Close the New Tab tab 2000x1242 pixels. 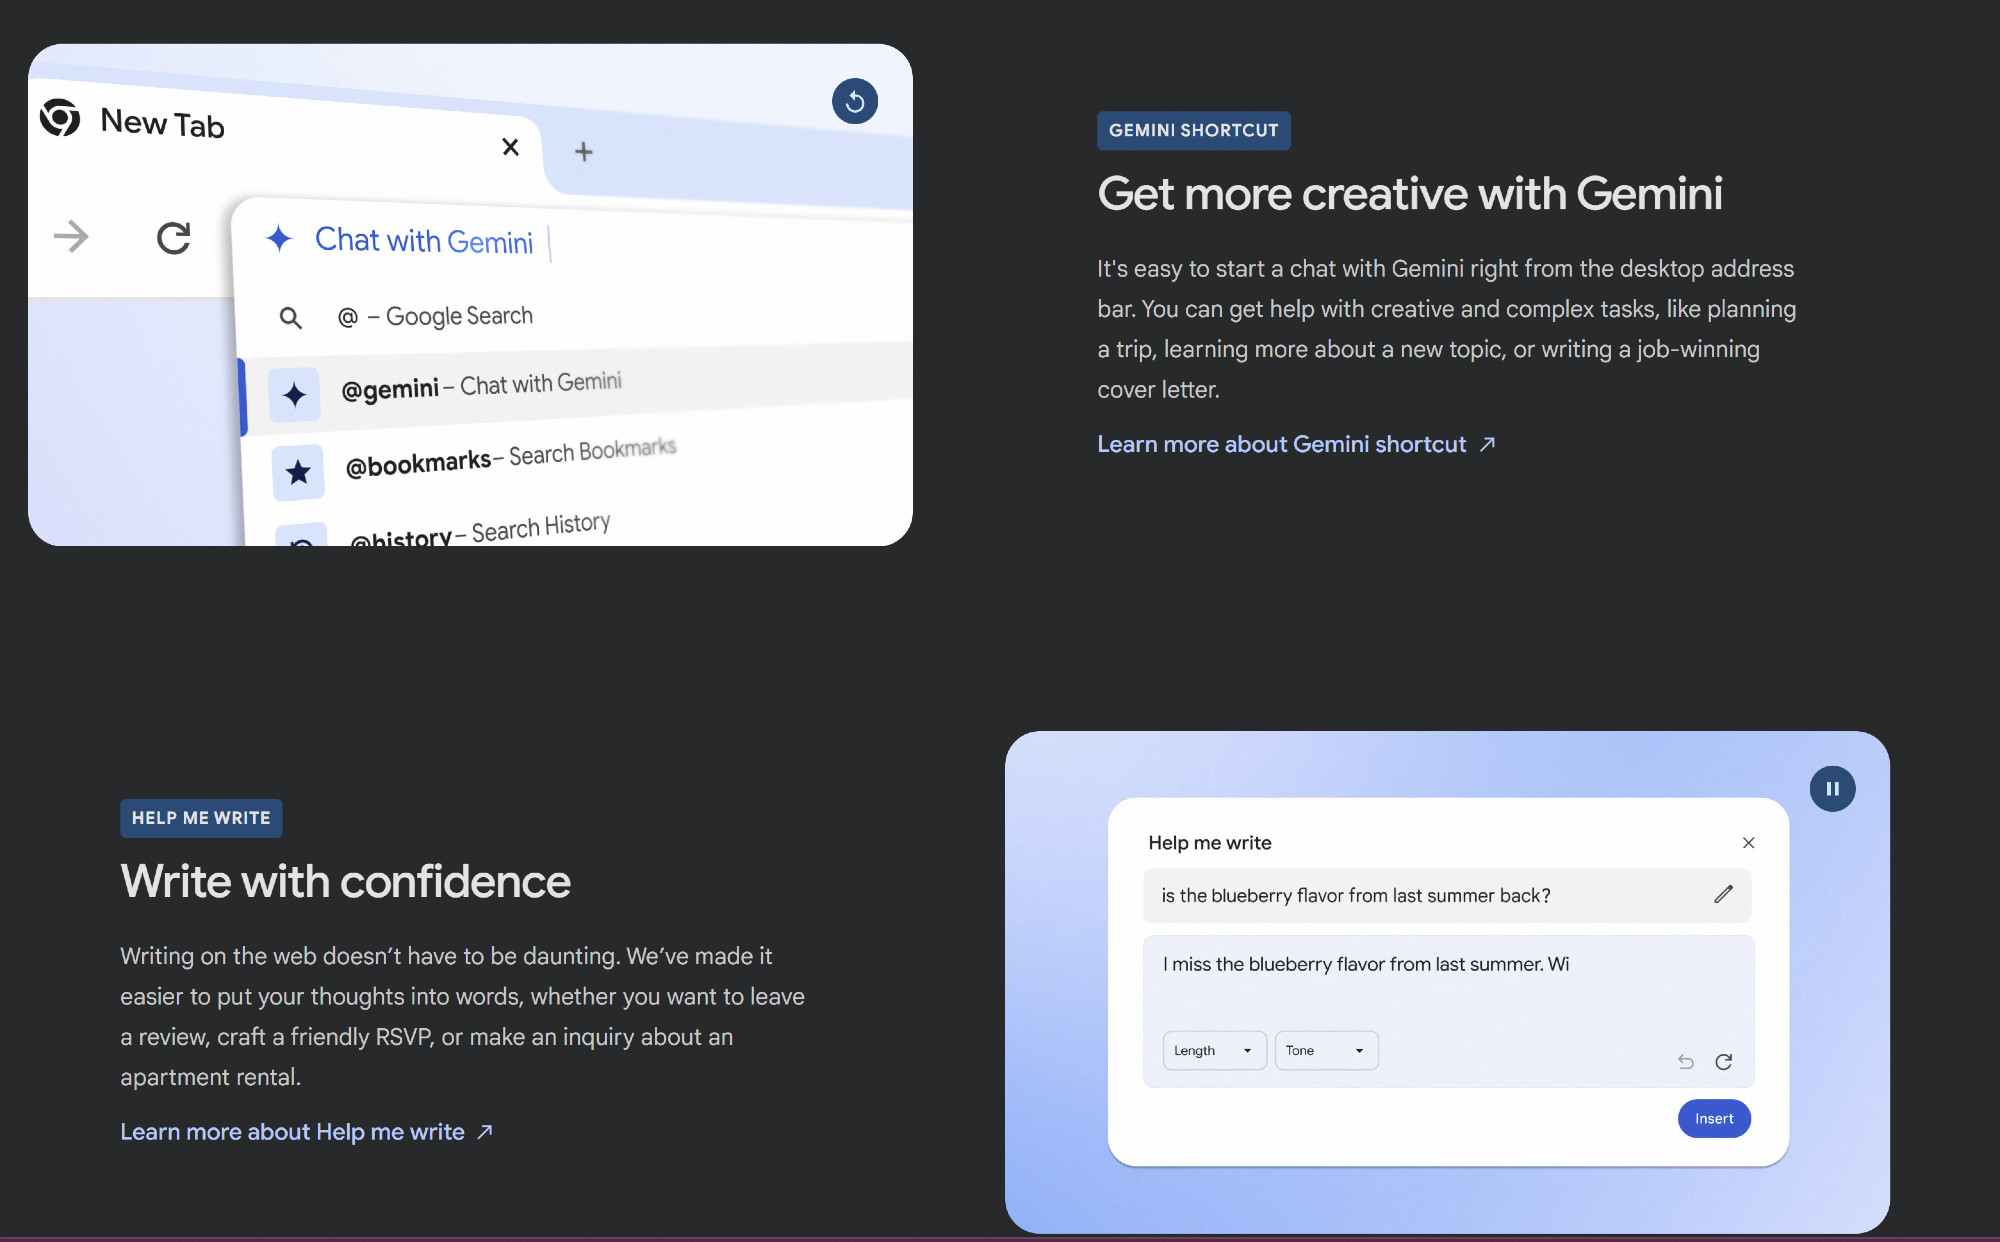tap(510, 147)
